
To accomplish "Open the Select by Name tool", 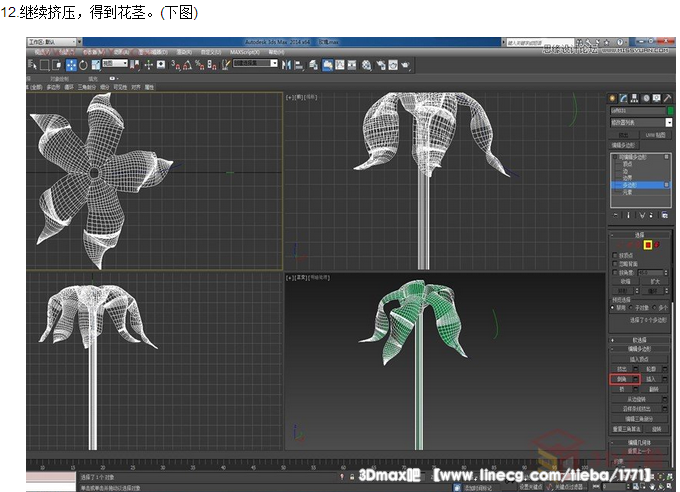I will (x=33, y=65).
